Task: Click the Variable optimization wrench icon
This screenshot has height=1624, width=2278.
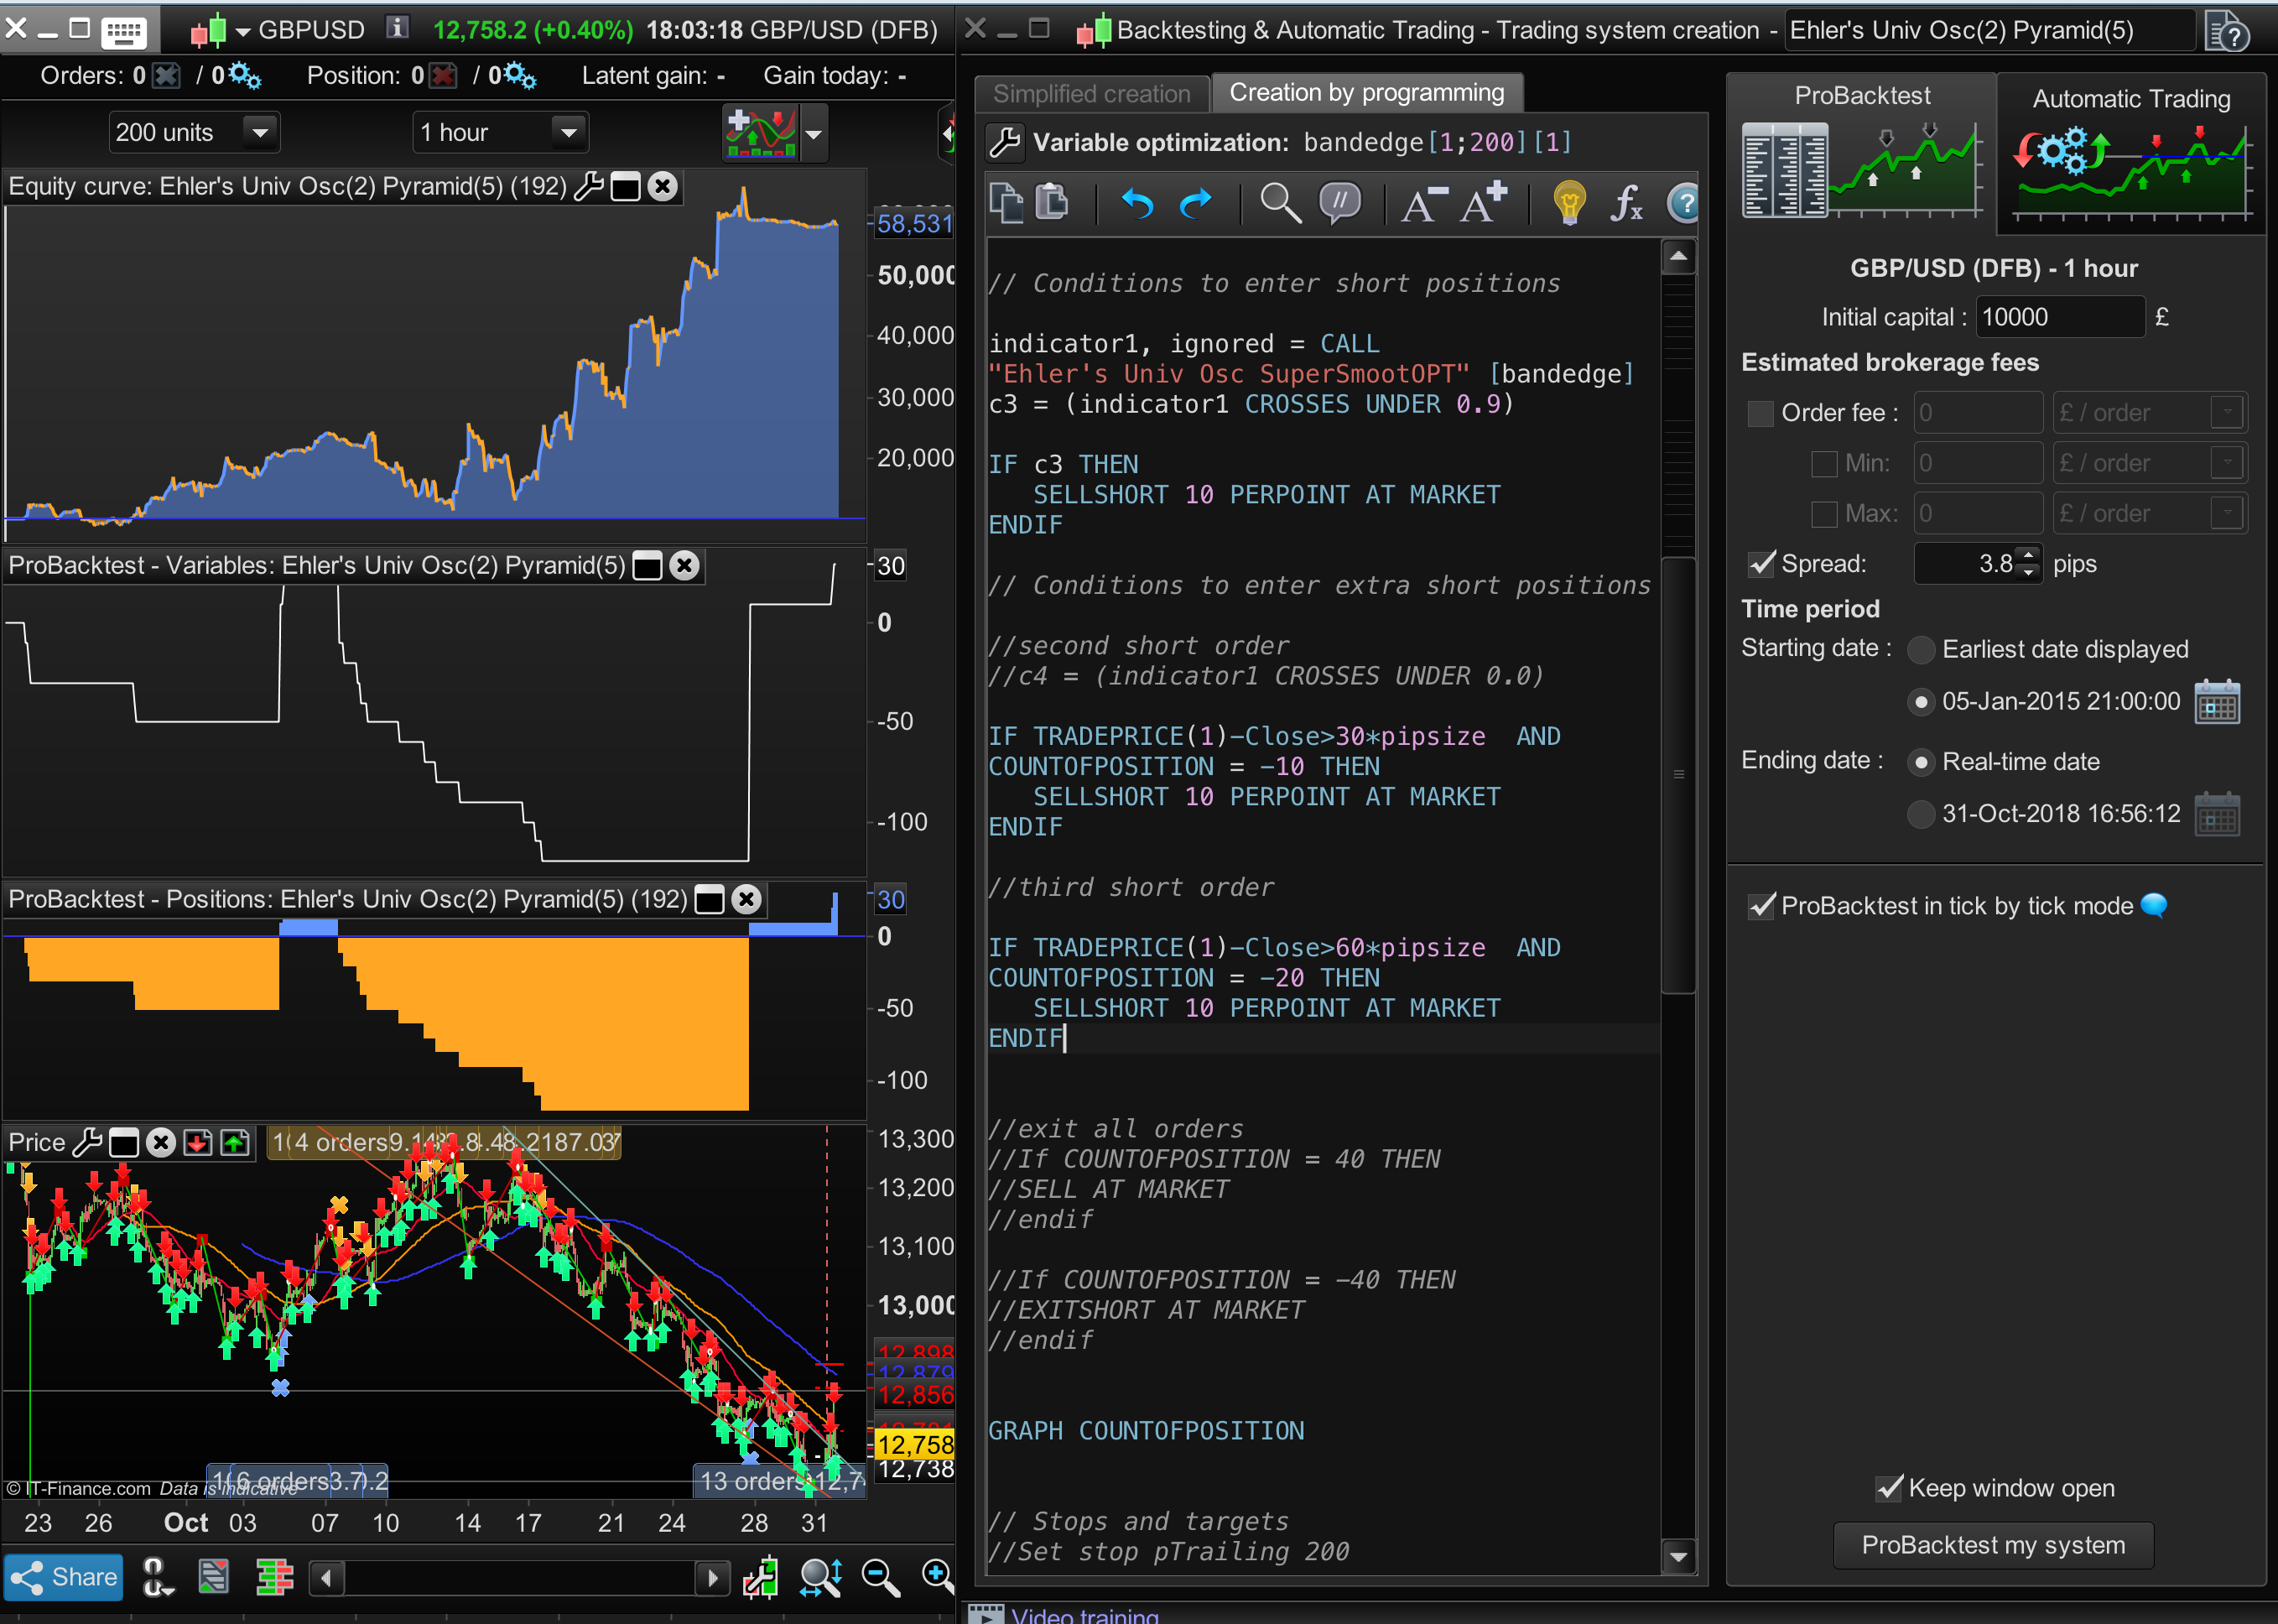Action: (x=1005, y=143)
